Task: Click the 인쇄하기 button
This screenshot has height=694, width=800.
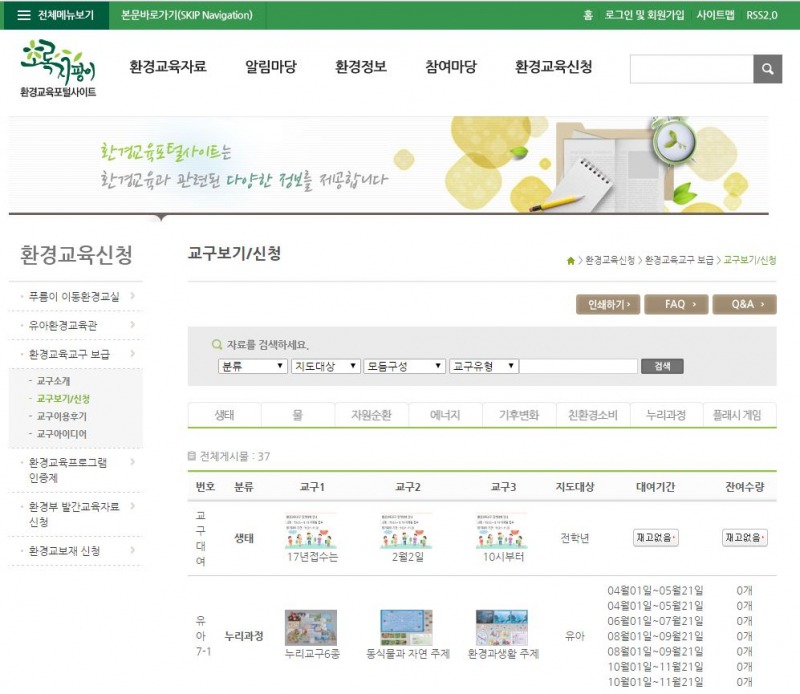Action: (608, 305)
